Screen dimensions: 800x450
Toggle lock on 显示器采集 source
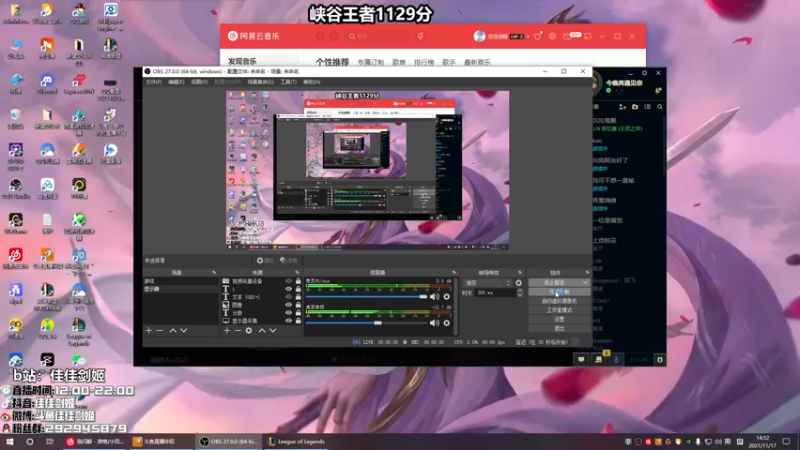(298, 321)
